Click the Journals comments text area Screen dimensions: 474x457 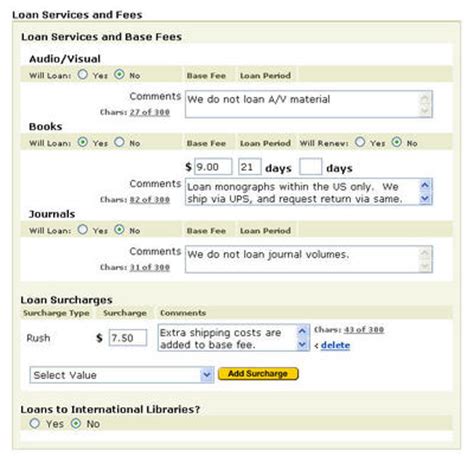309,259
